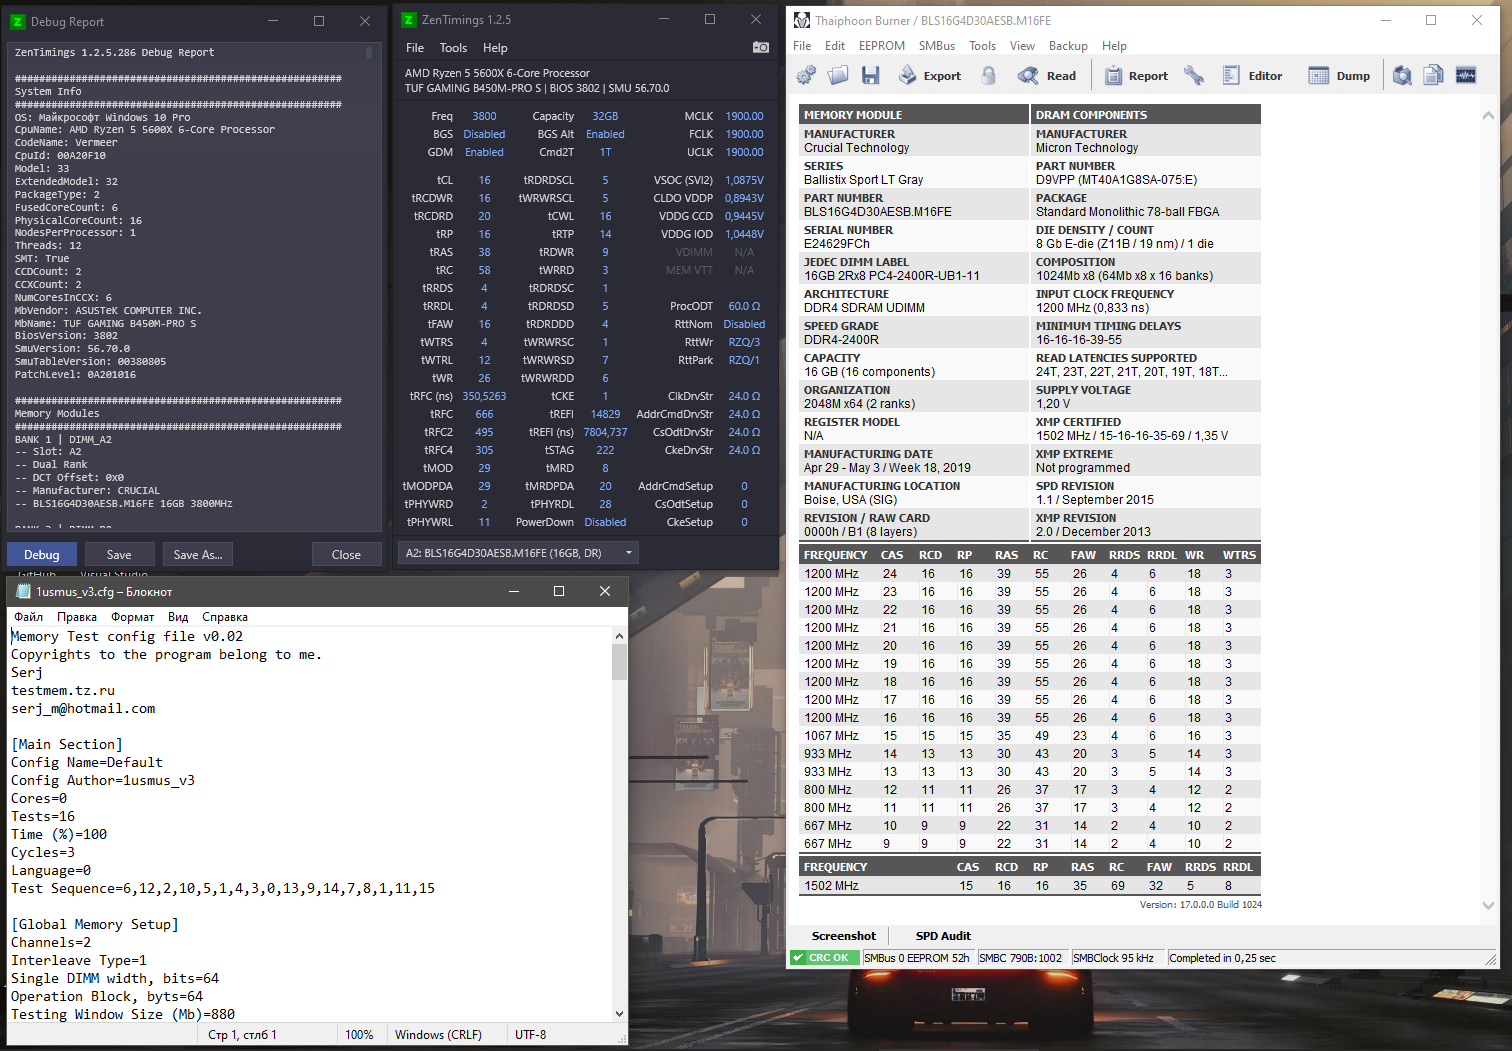The image size is (1512, 1051).
Task: Click the Save button in Debug Report
Action: (119, 555)
